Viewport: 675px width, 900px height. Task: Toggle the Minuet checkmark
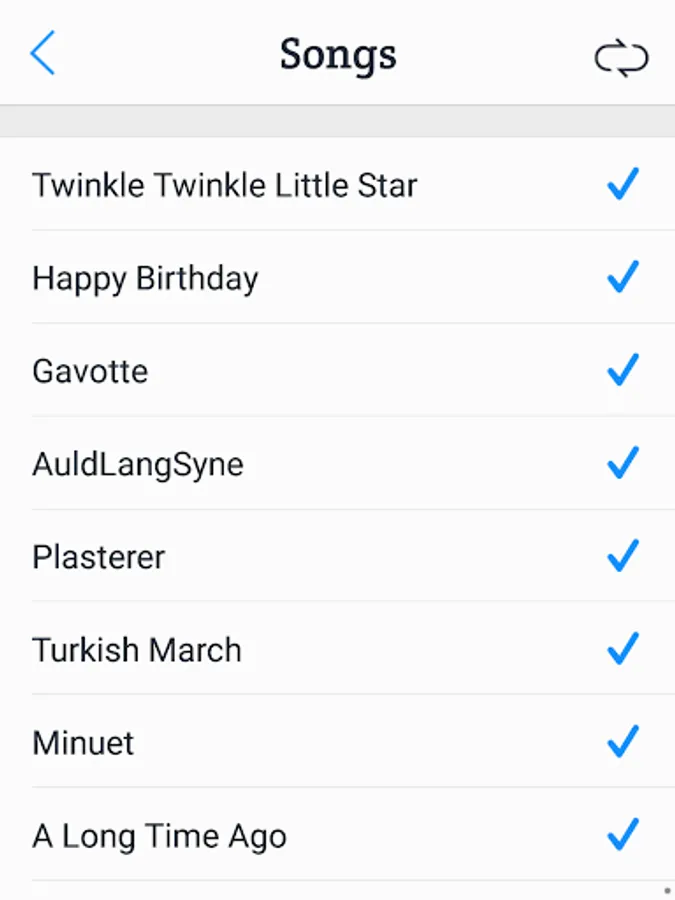click(x=622, y=742)
